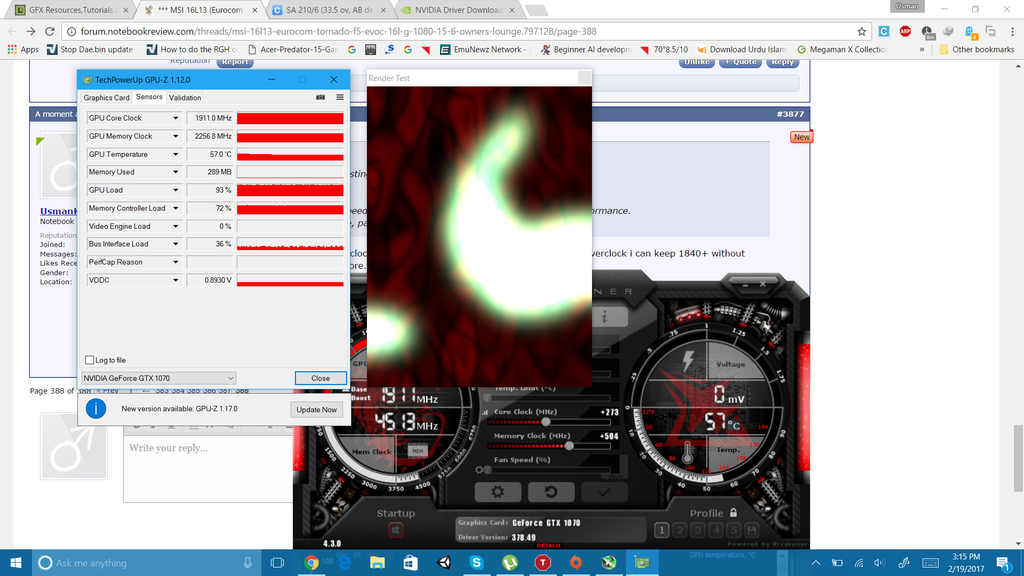
Task: Expand the PerfCap Reason sensor dropdown
Action: coord(175,262)
